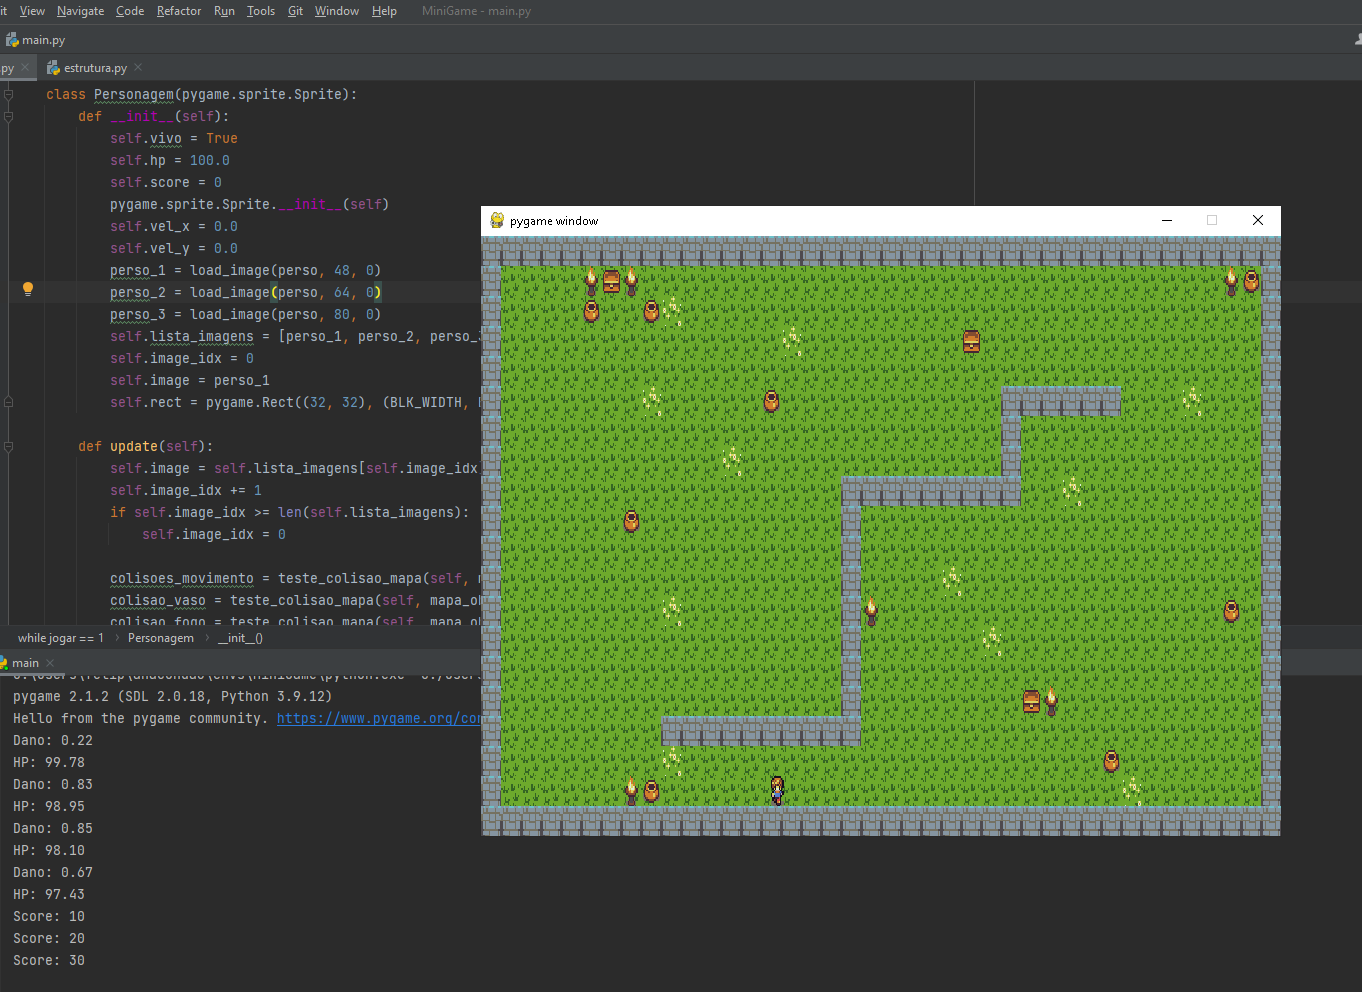Open the Navigate menu
The width and height of the screenshot is (1362, 992).
pos(80,11)
